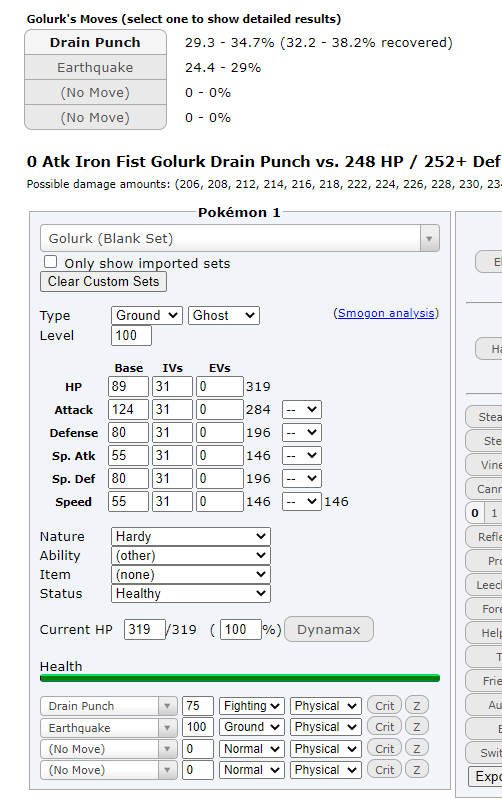This screenshot has width=502, height=800.
Task: Open the Drain Punch move selector
Action: click(109, 706)
